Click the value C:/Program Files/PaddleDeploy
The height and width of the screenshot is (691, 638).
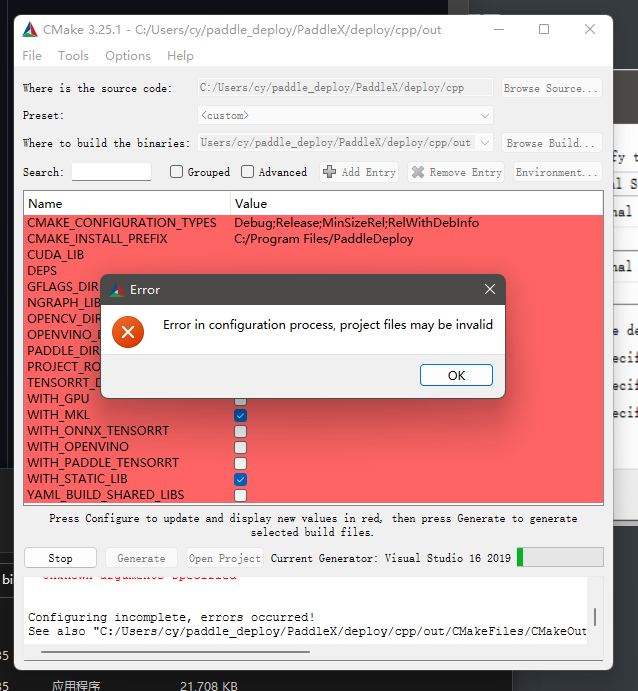pyautogui.click(x=324, y=239)
